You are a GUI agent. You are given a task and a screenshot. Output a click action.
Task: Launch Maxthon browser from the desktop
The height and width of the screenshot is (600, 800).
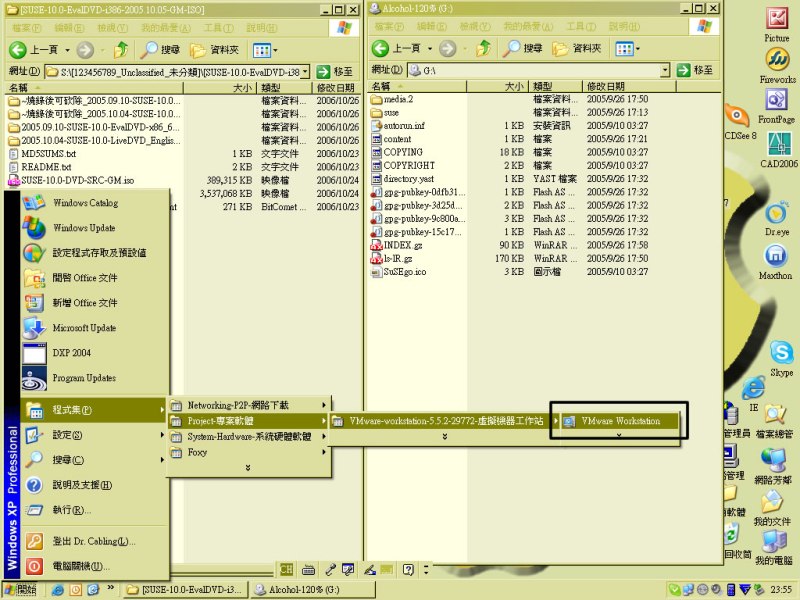coord(776,262)
